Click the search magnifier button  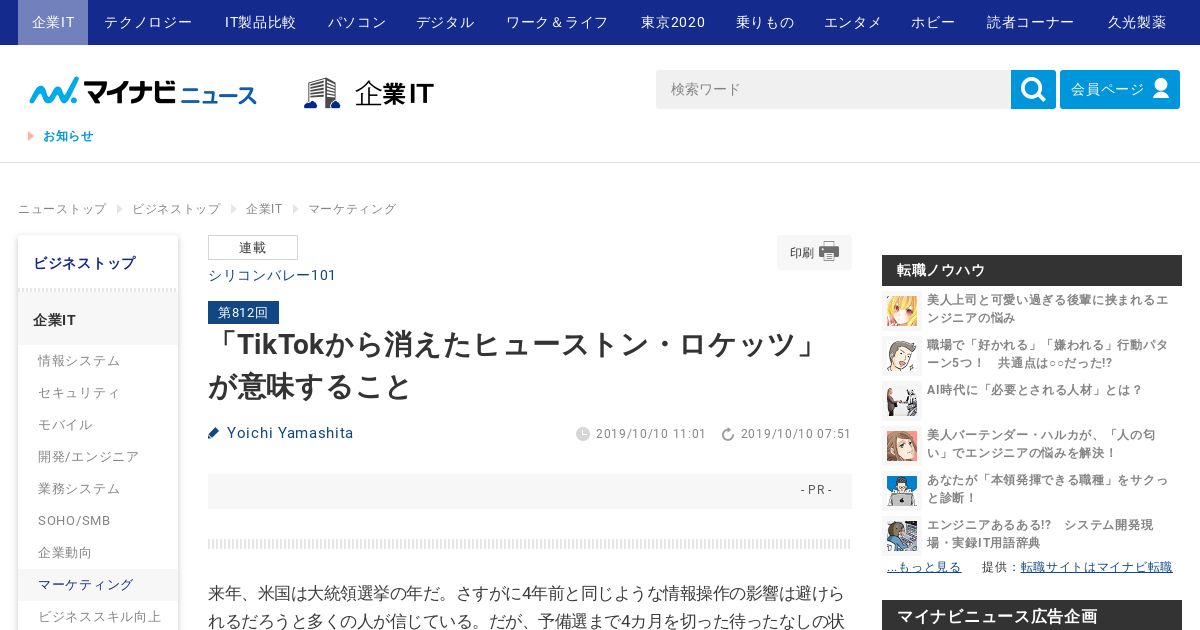coord(1033,89)
